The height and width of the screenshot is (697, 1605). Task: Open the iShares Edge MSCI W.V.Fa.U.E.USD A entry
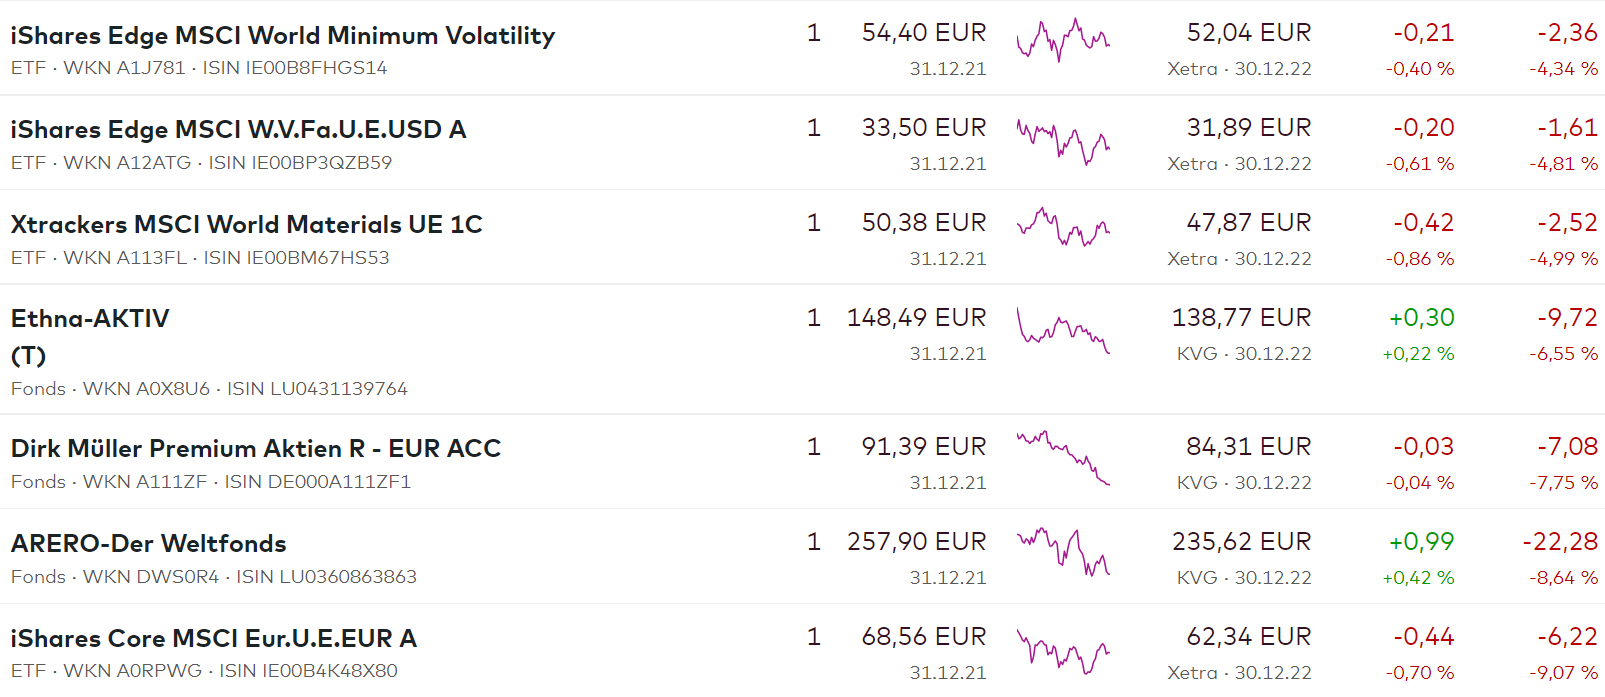(x=238, y=130)
